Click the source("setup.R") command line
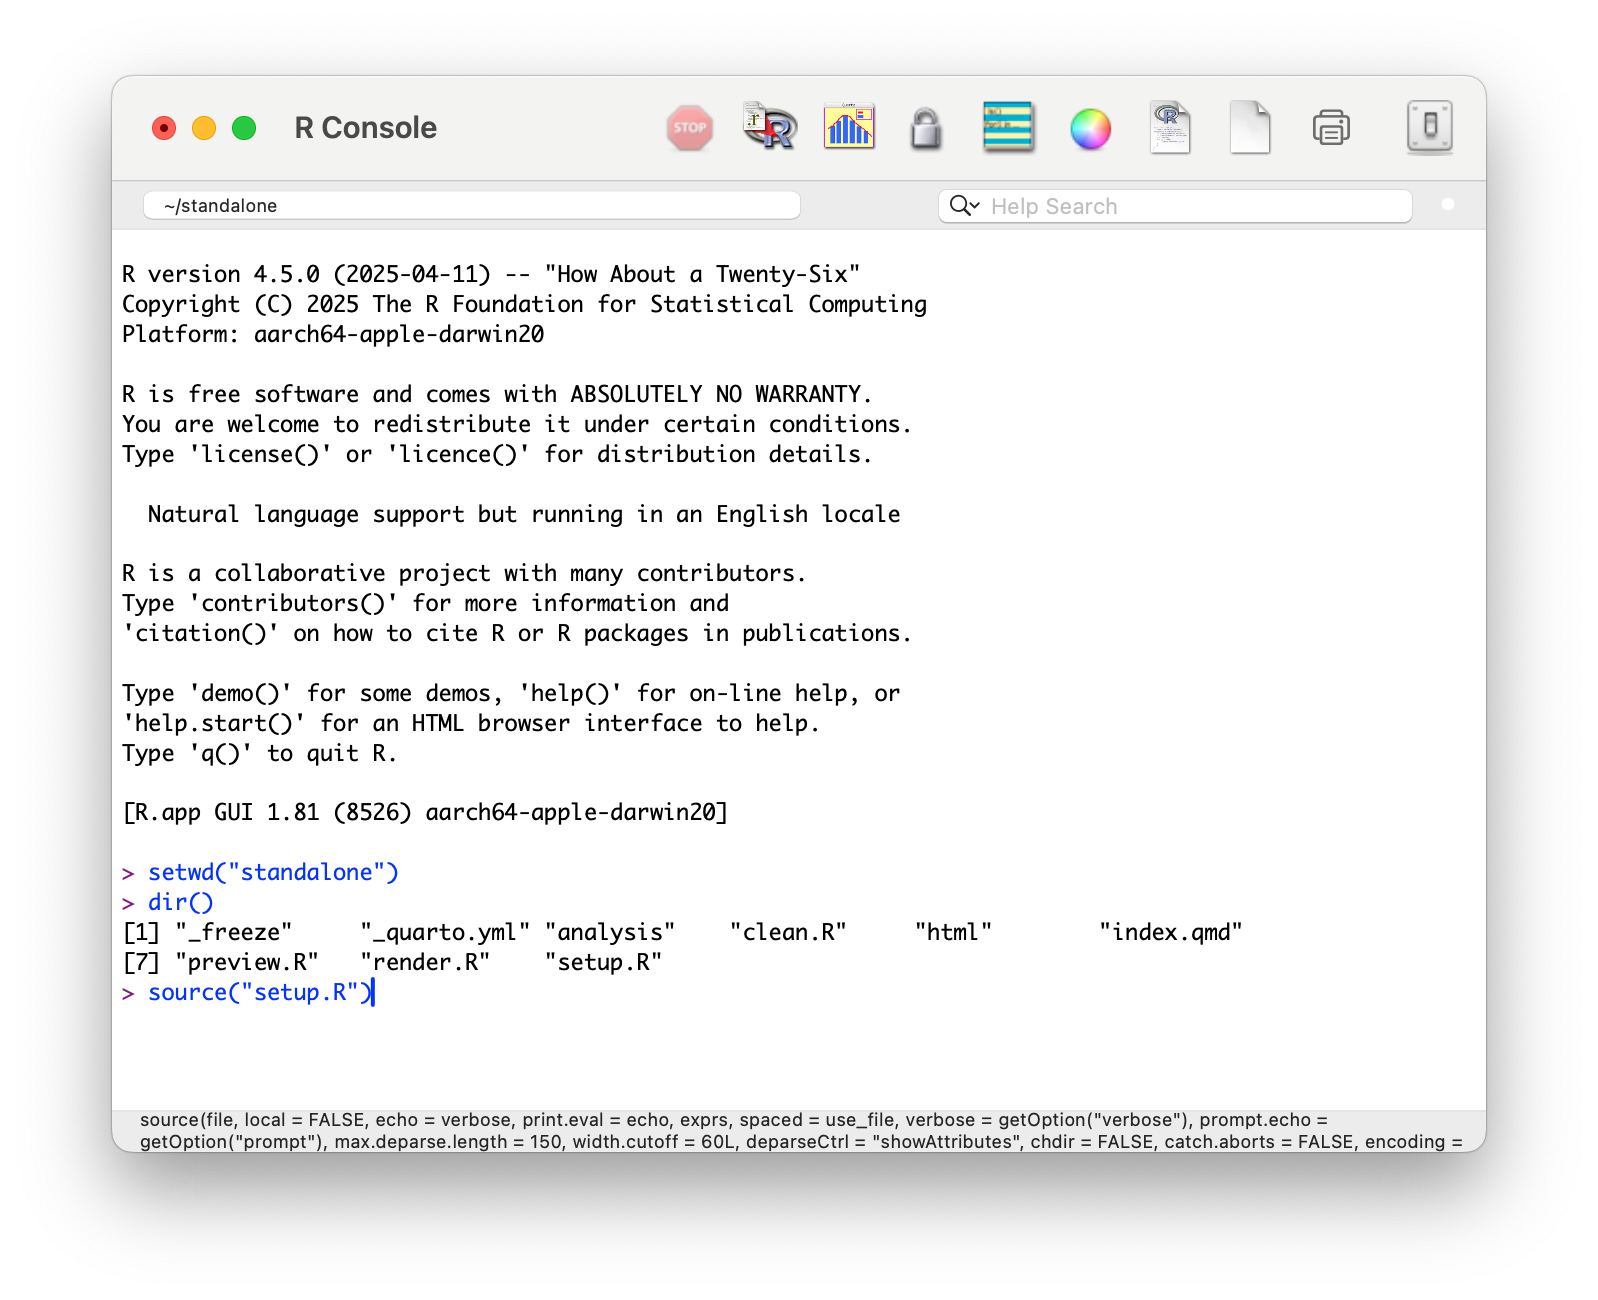Image resolution: width=1598 pixels, height=1300 pixels. click(261, 992)
